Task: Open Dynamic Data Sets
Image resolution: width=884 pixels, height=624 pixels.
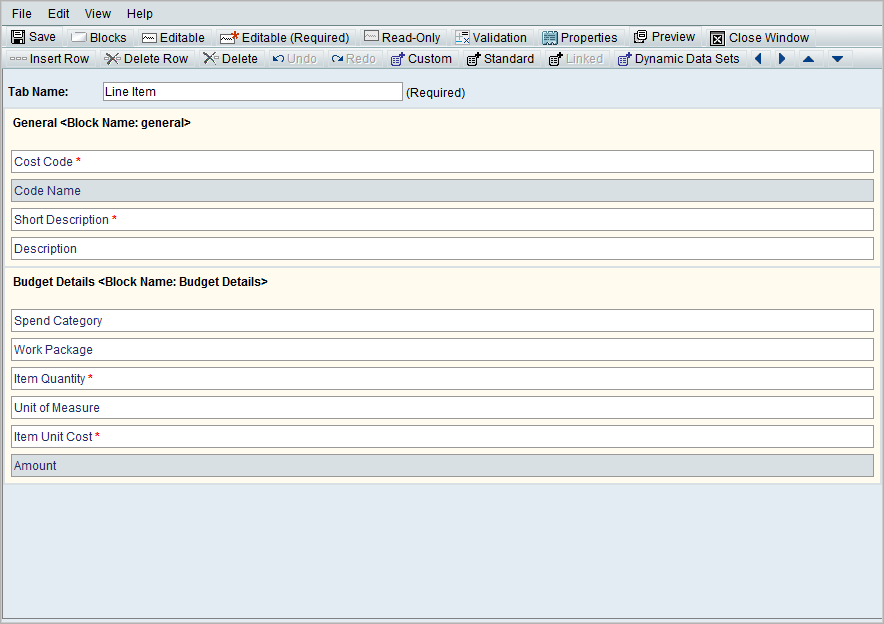Action: pos(678,59)
